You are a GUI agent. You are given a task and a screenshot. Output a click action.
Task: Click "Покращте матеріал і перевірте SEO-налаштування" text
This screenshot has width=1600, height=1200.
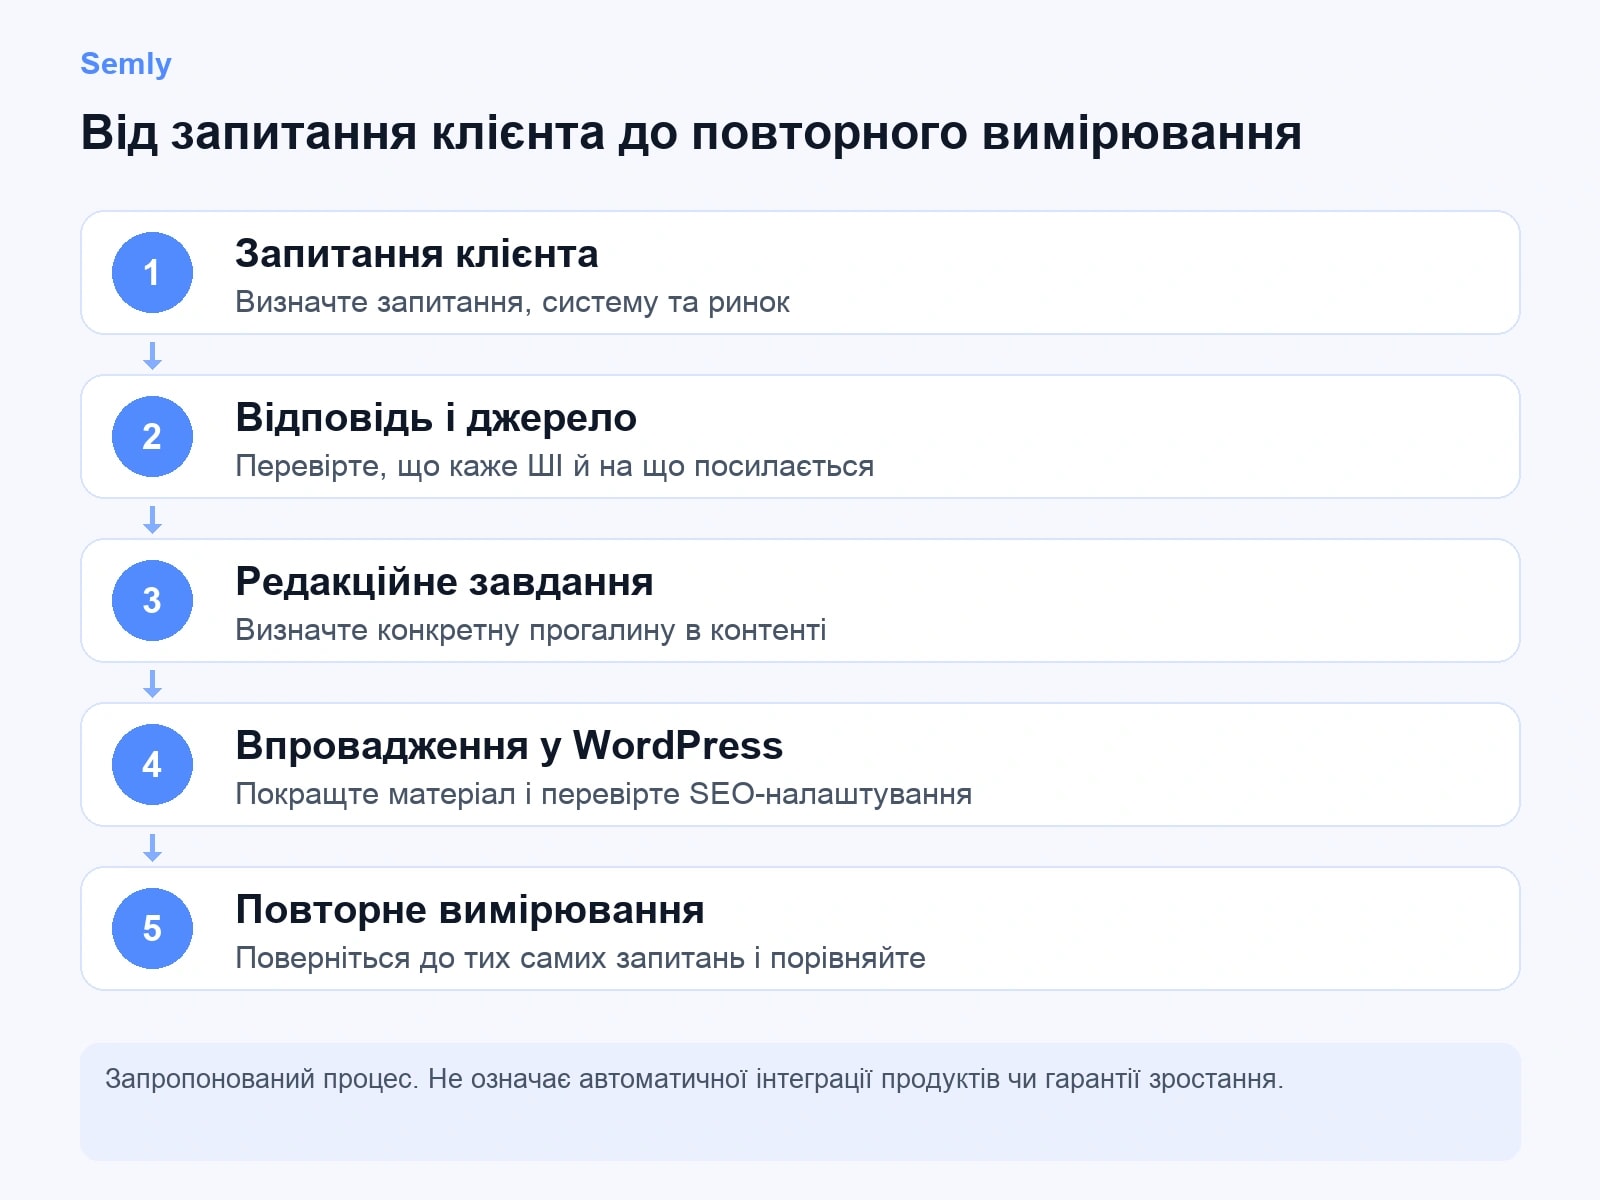603,794
